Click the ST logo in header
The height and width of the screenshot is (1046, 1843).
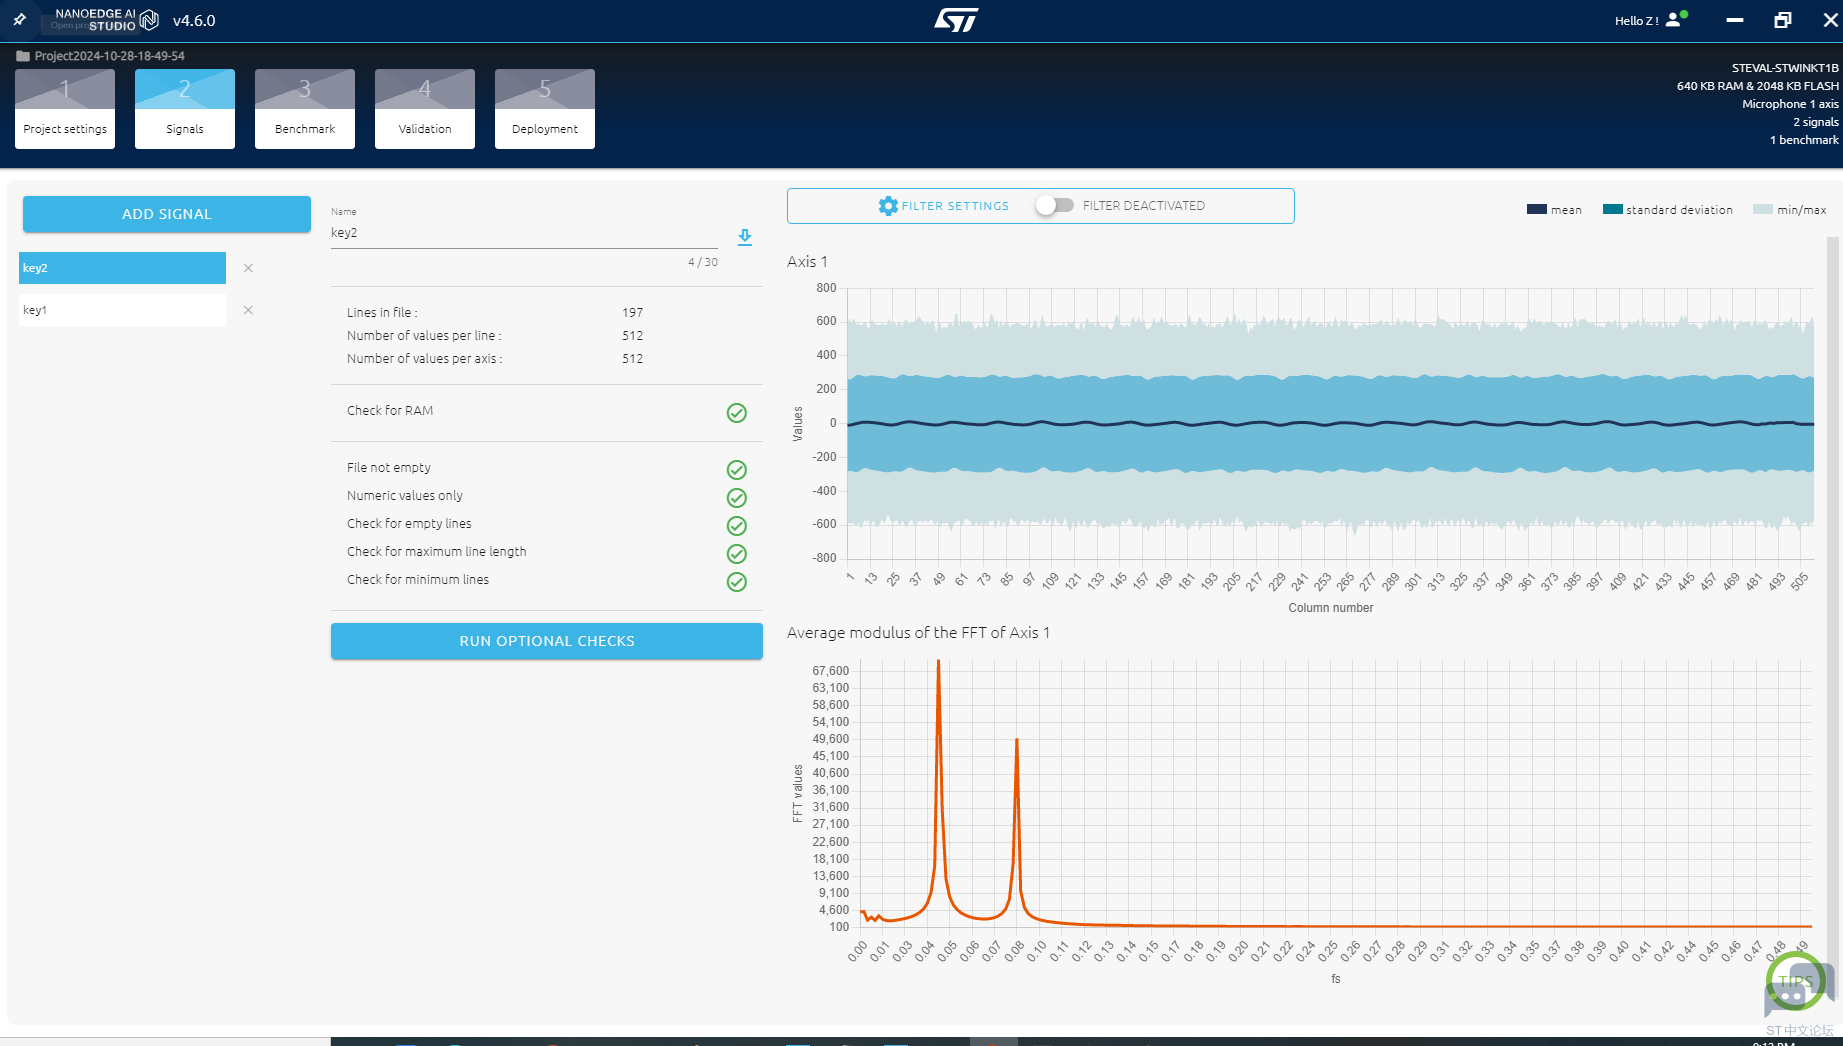tap(956, 20)
